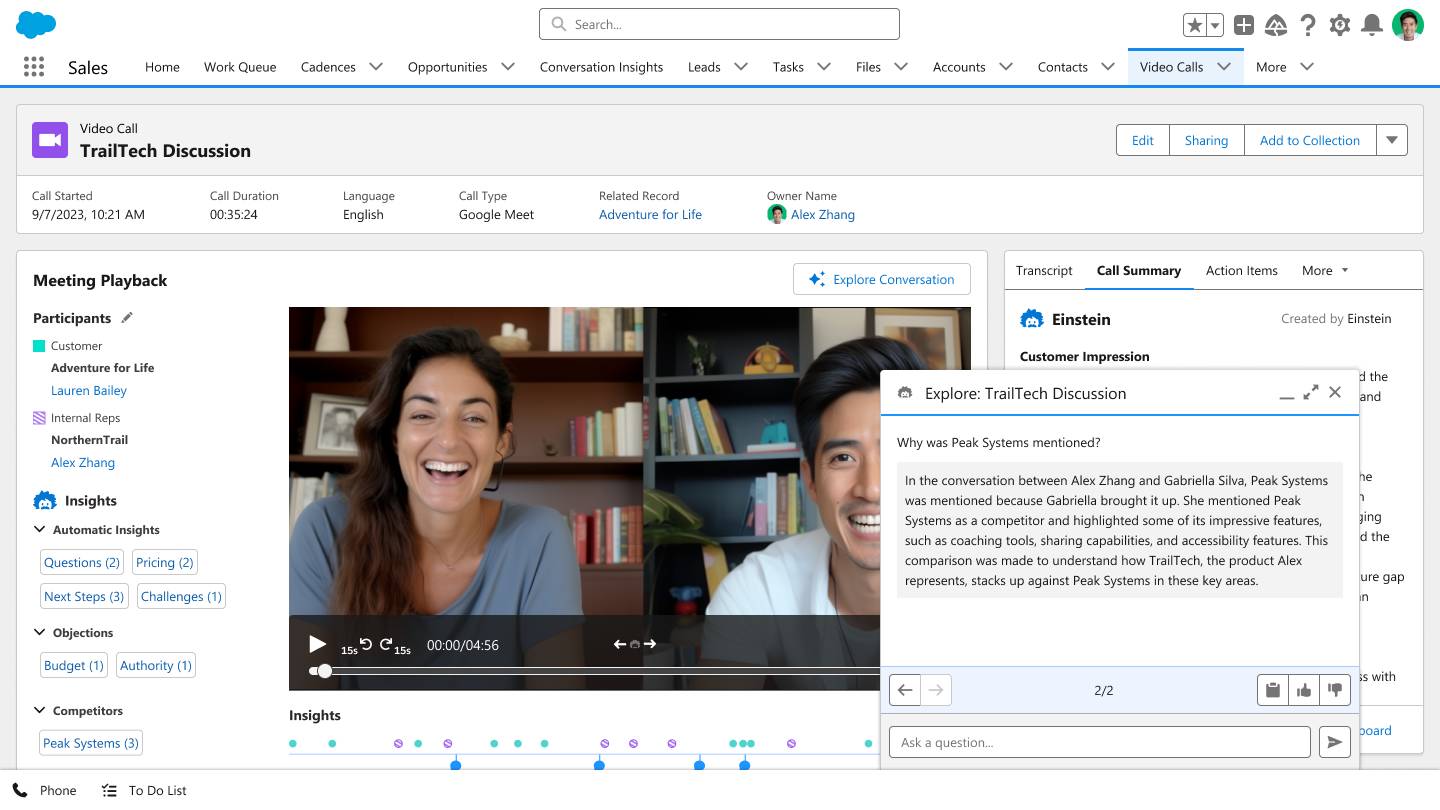This screenshot has width=1440, height=810.
Task: Click the Einstein icon in Call Summary
Action: [1031, 319]
